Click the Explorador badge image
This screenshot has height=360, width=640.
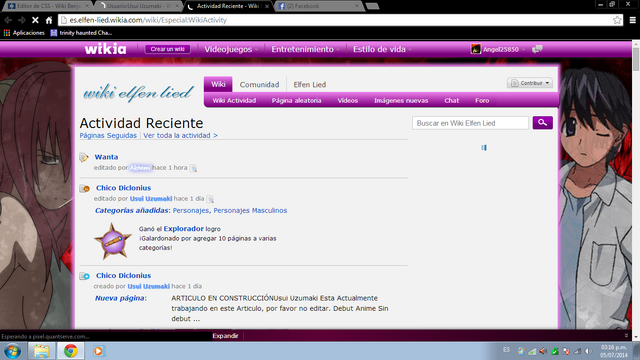(x=113, y=241)
